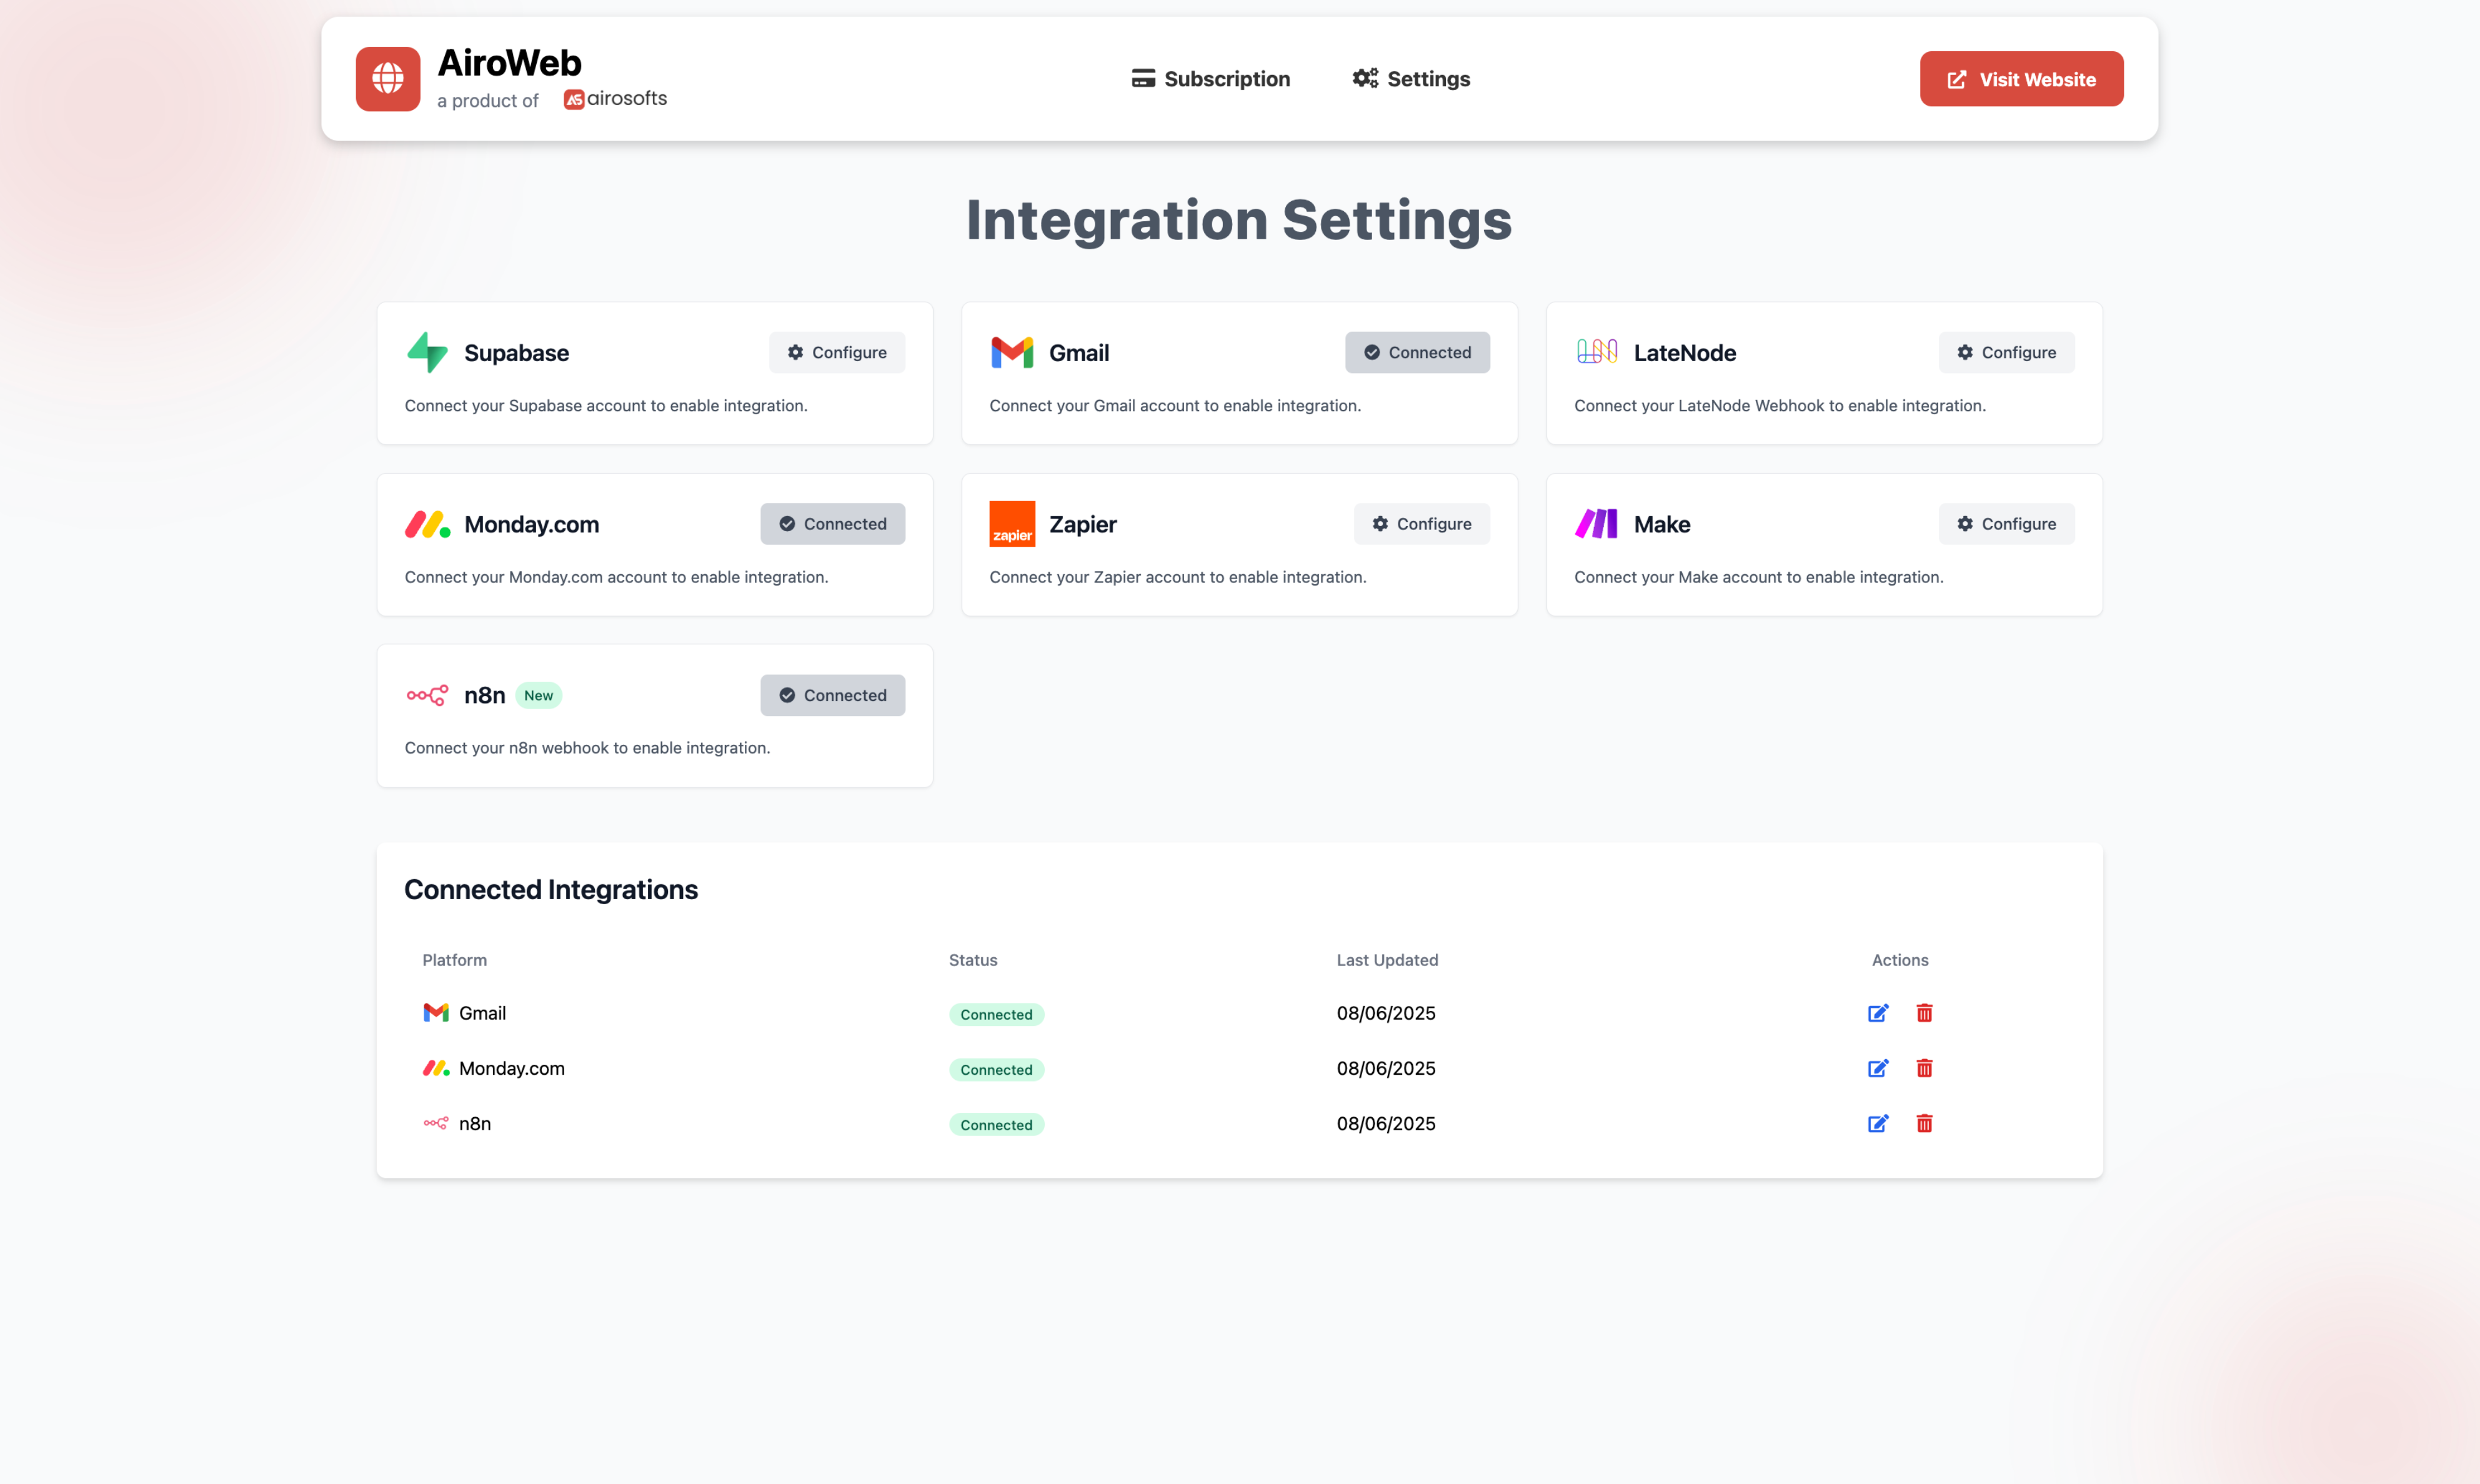Click the Connected badge in n8n row
Viewport: 2480px width, 1484px height.
[996, 1124]
